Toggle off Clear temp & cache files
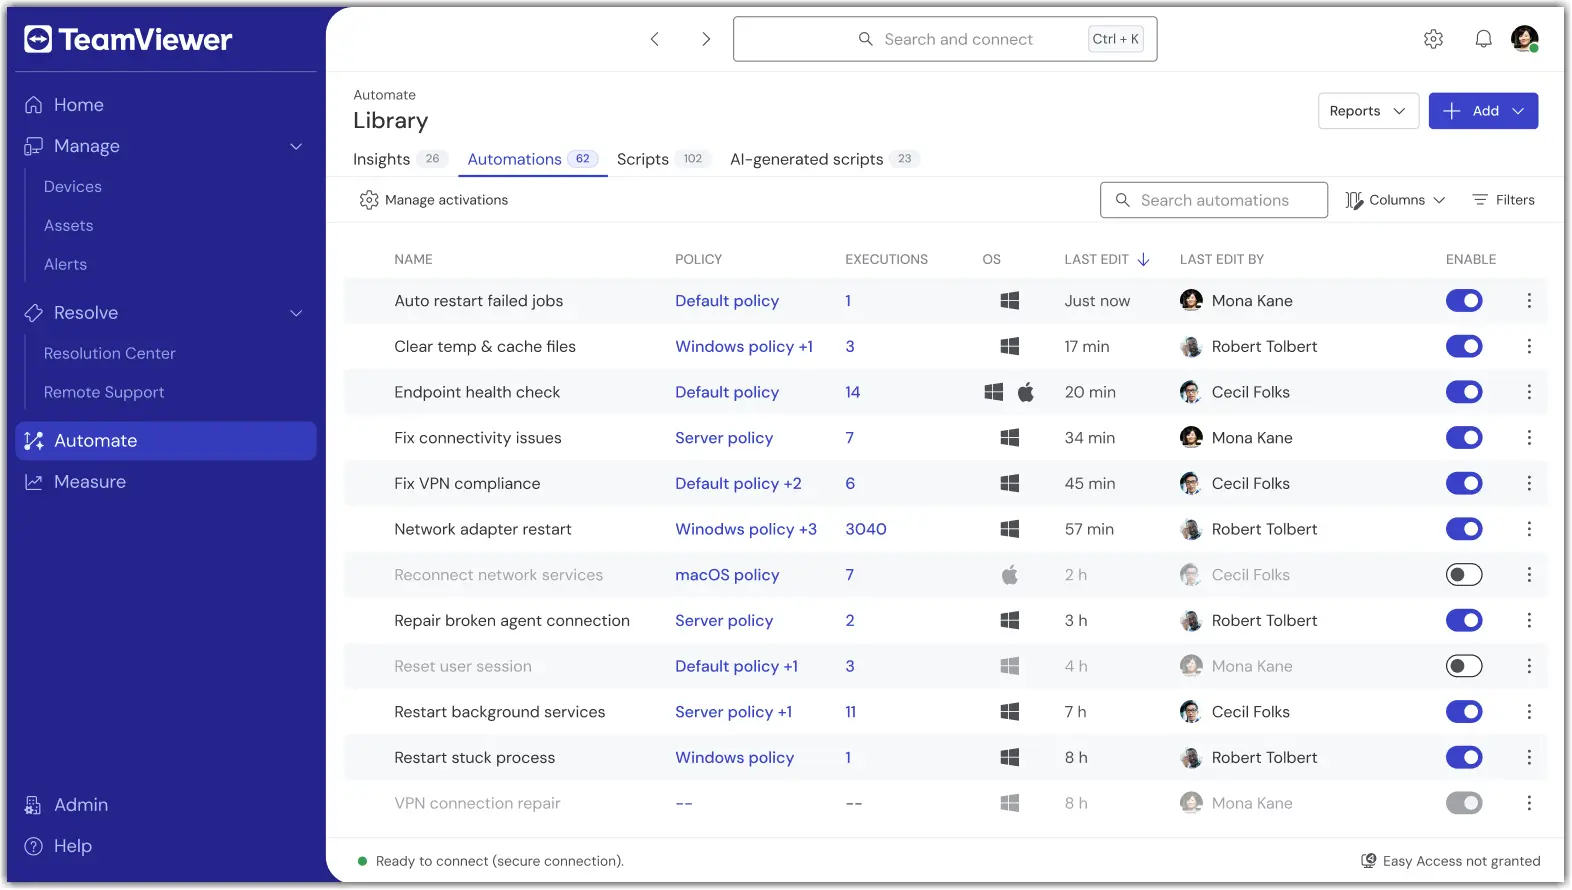The image size is (1572, 890). coord(1464,347)
